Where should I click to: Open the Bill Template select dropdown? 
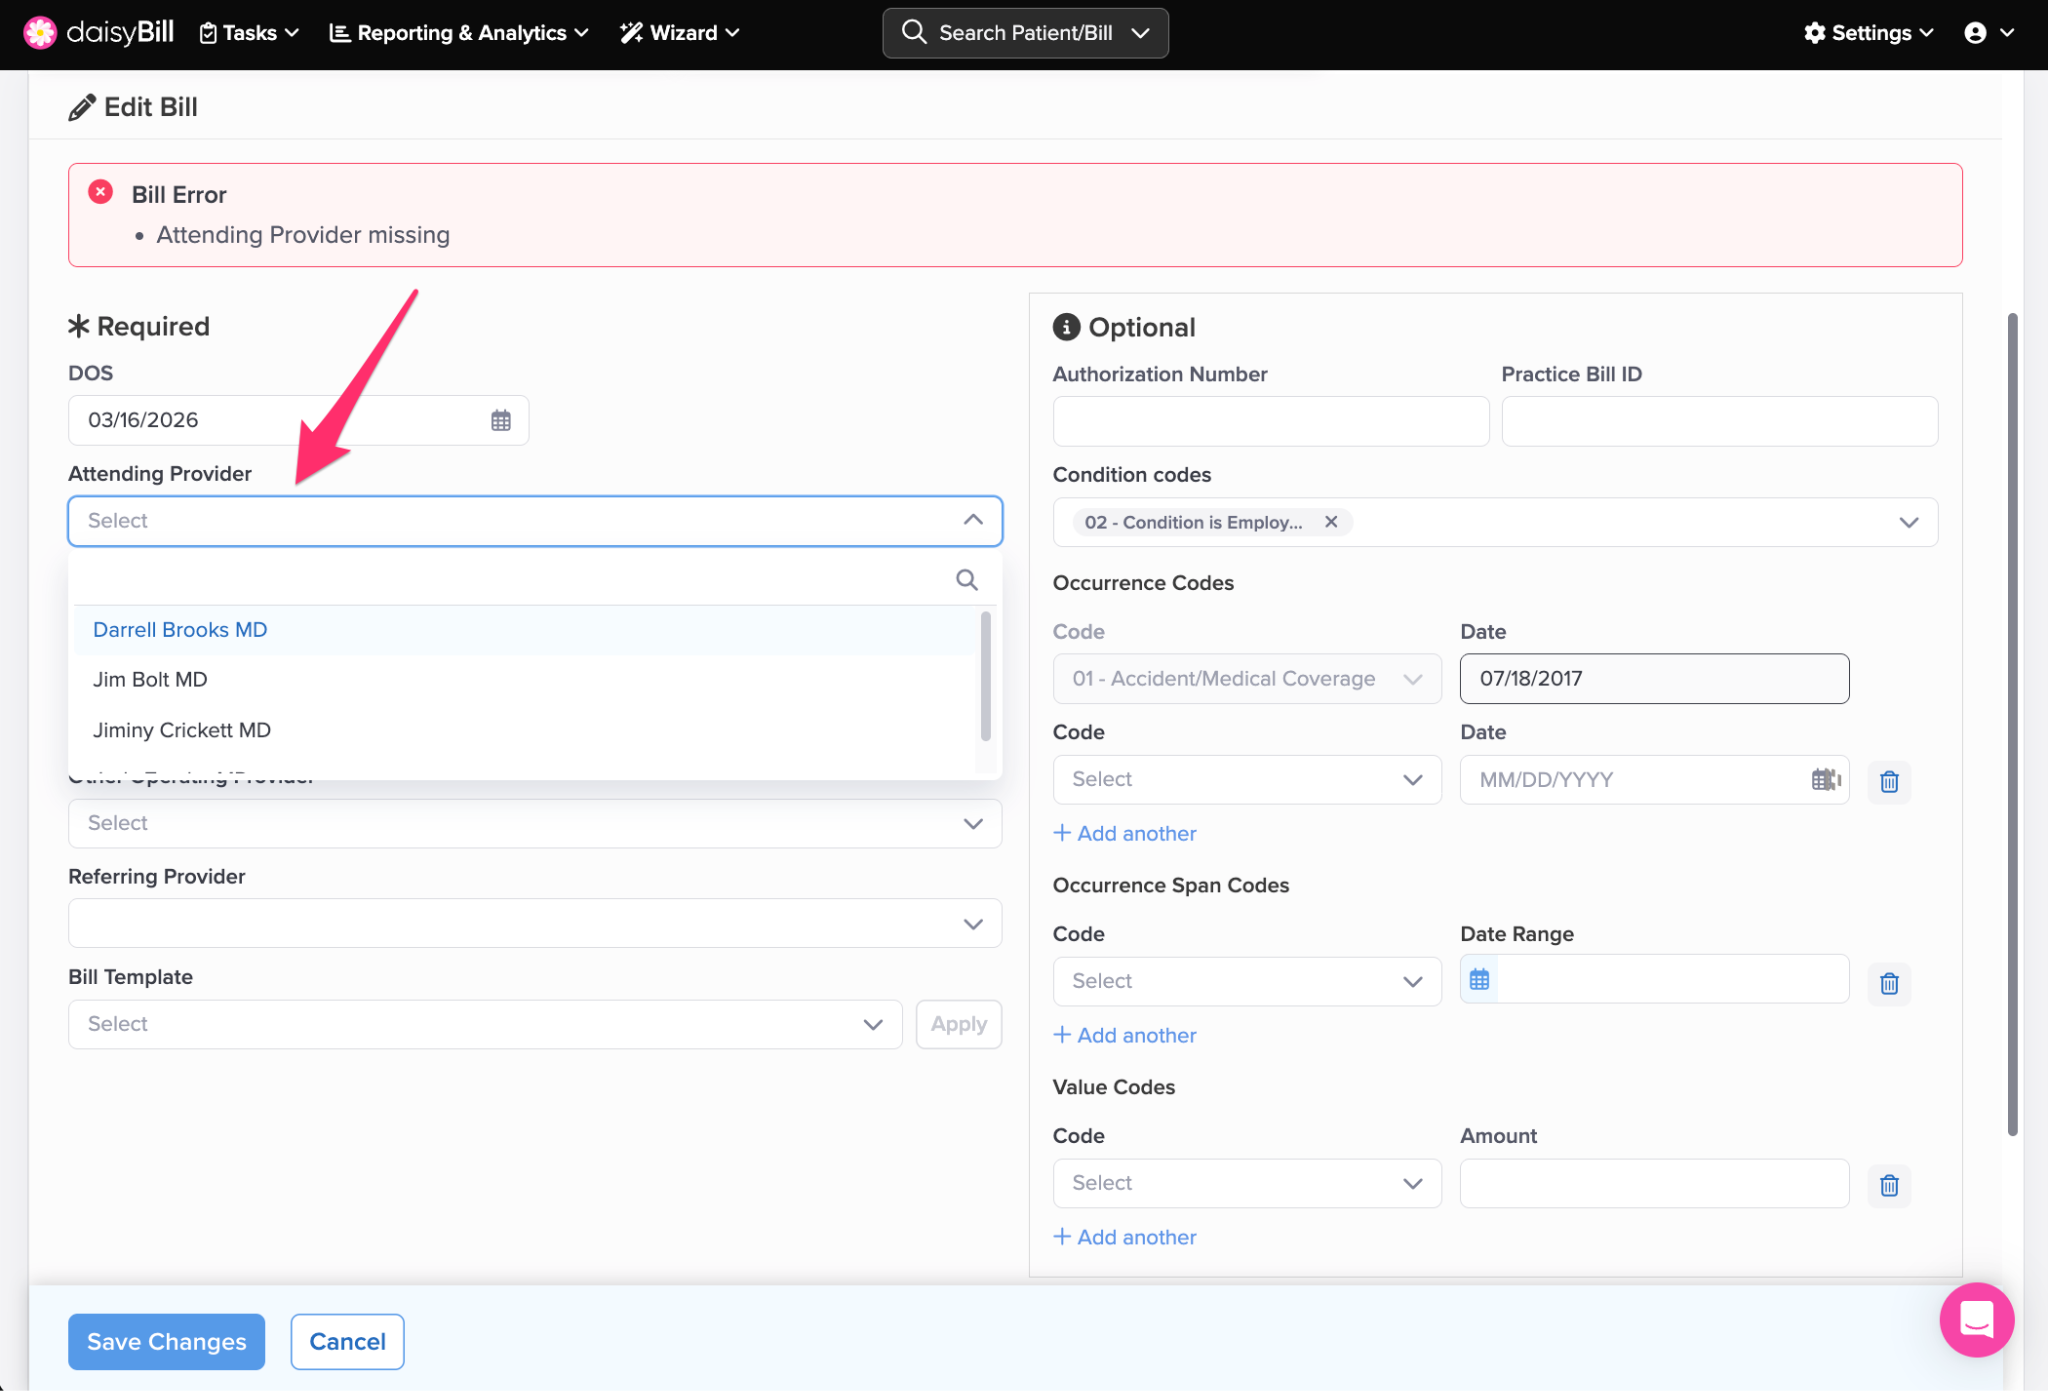[x=484, y=1025]
